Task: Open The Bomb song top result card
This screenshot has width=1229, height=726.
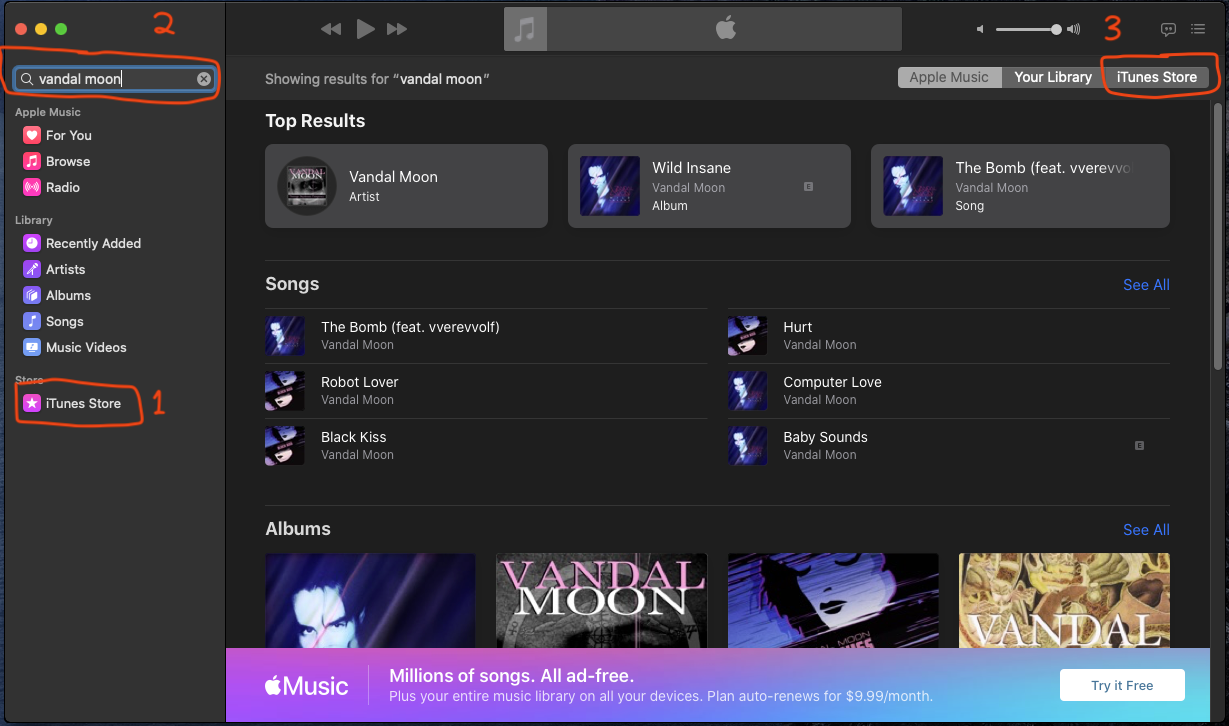Action: click(x=1020, y=186)
